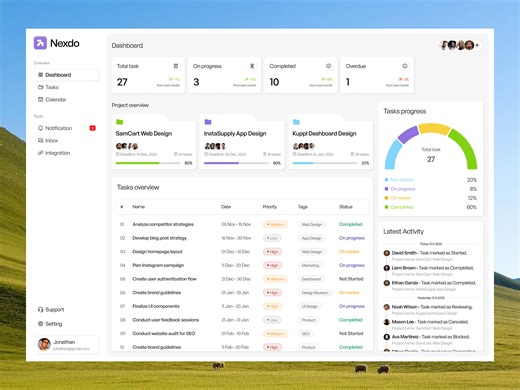Viewport: 520px width, 390px height.
Task: Open the SamCart Web Design project
Action: 154,142
